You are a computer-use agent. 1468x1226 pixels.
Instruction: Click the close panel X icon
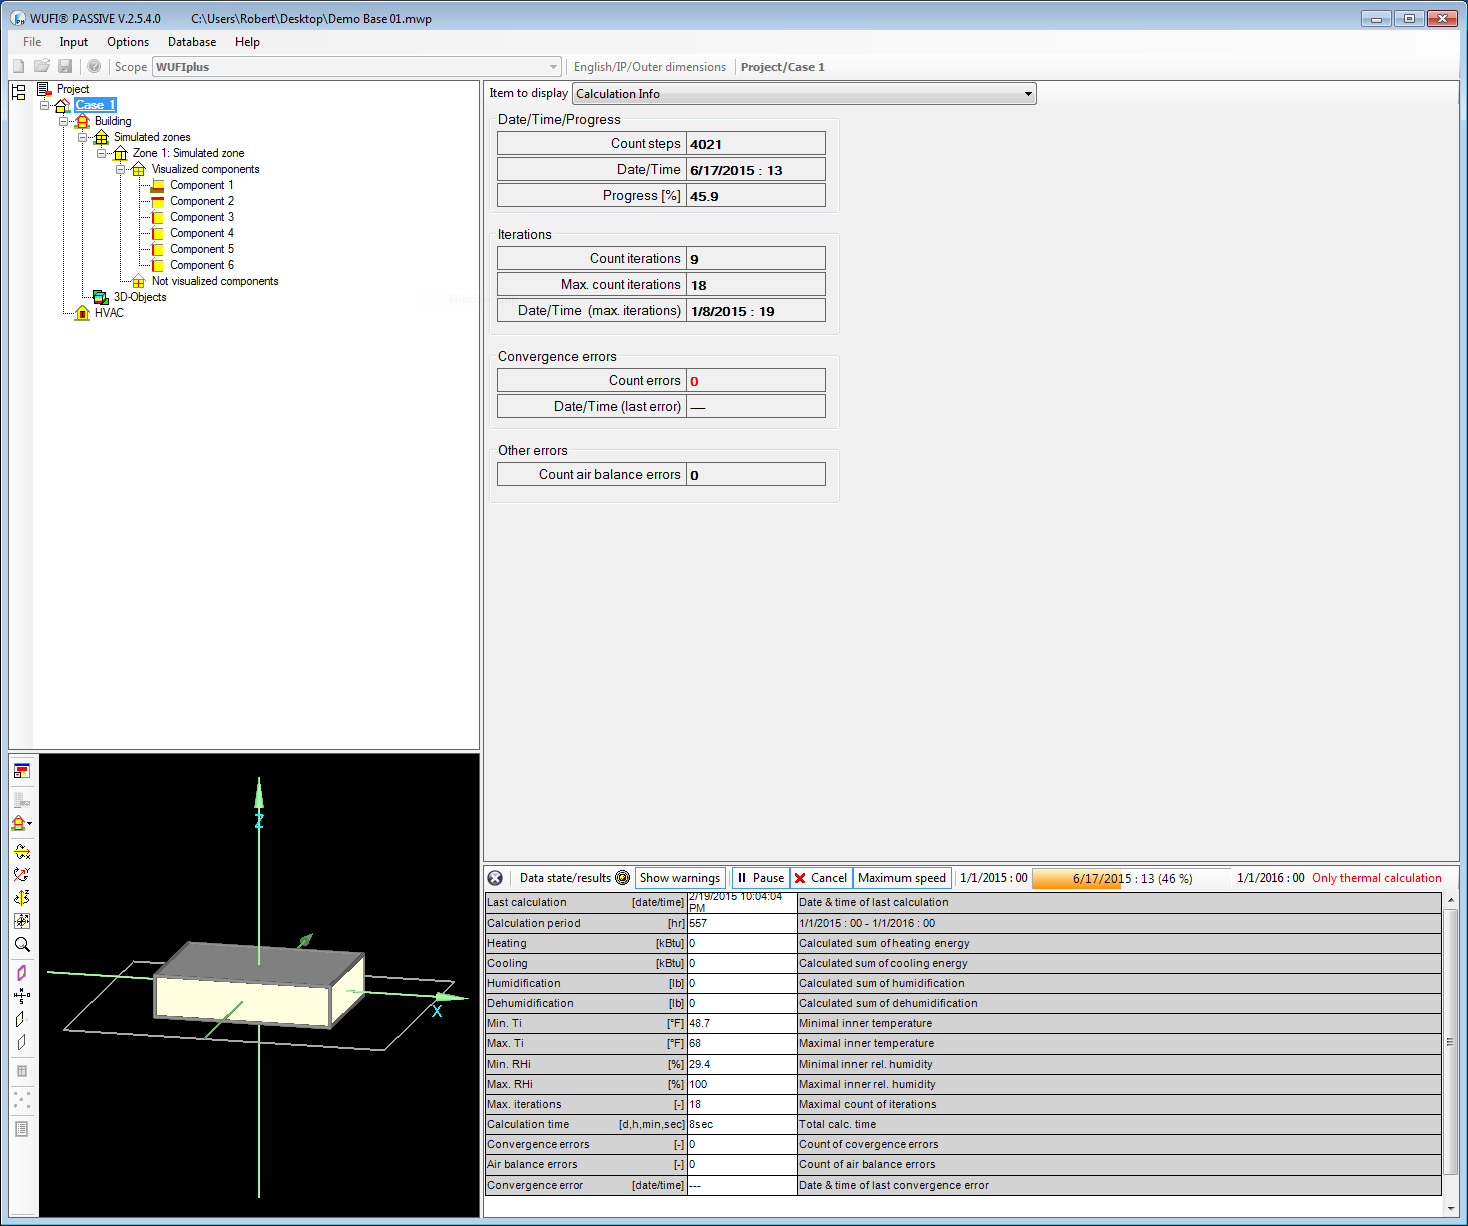[x=495, y=878]
